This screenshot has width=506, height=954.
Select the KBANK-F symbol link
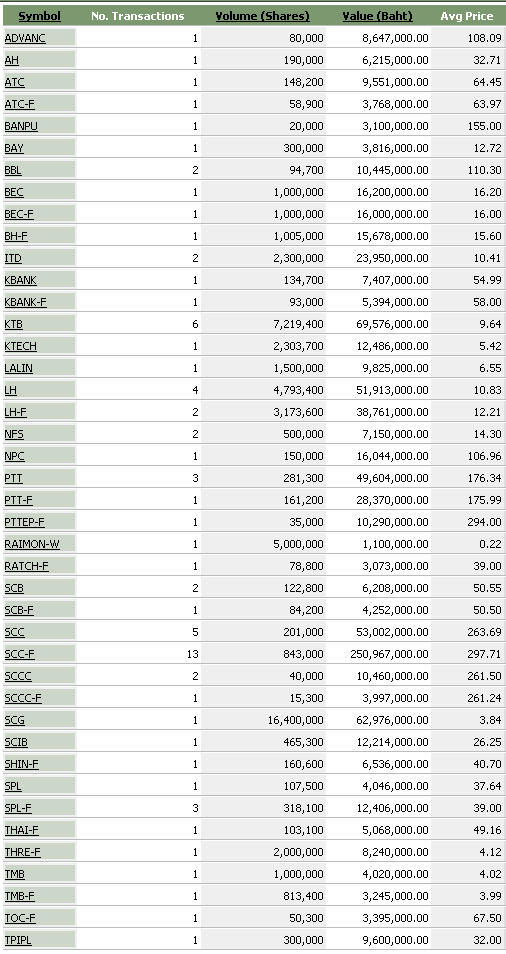26,302
